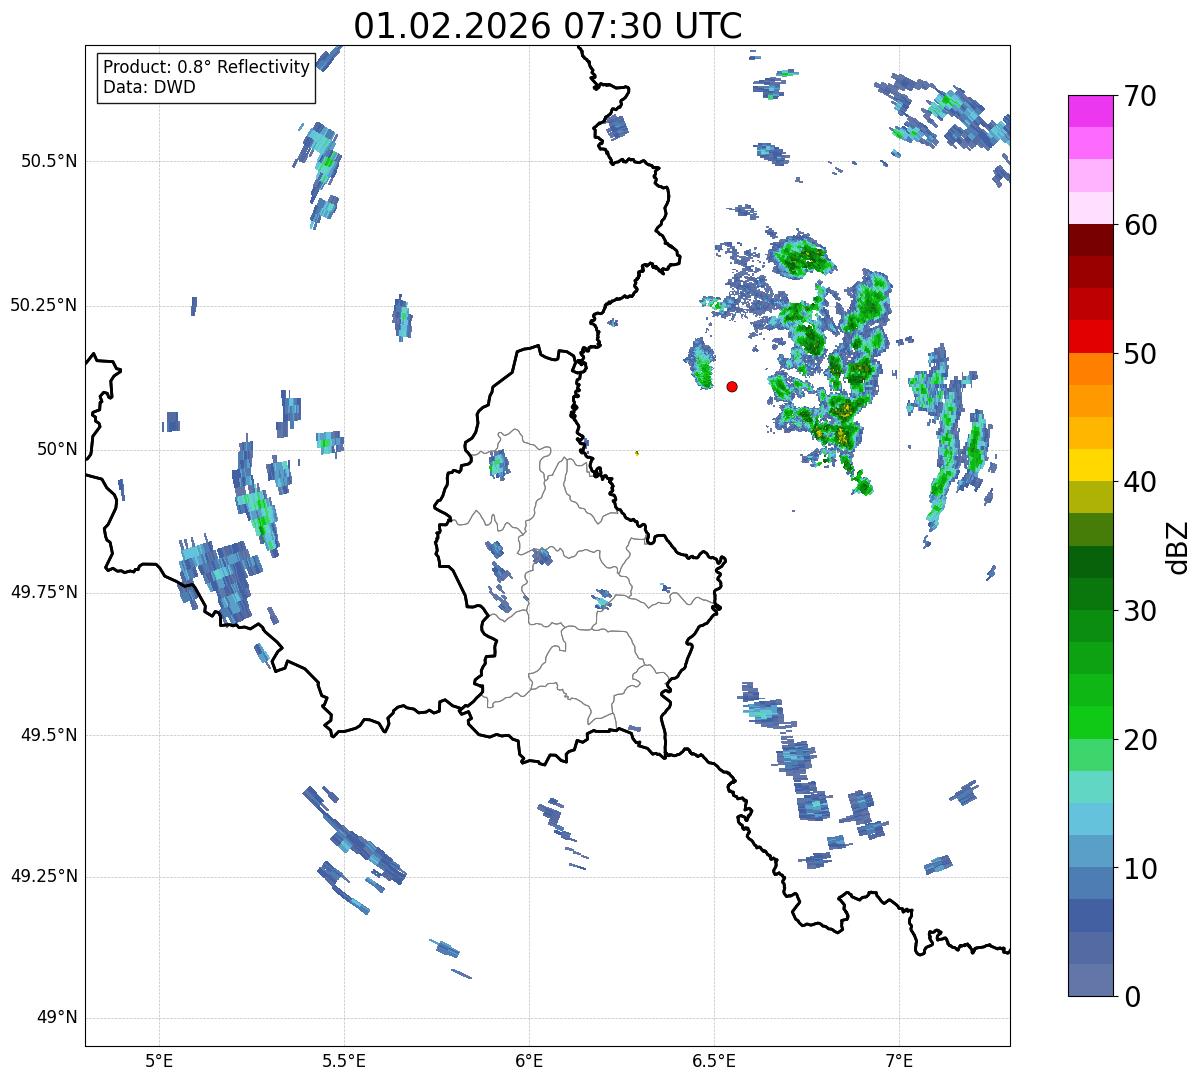Click the red station marker dot
The width and height of the screenshot is (1202, 1081).
[x=732, y=386]
